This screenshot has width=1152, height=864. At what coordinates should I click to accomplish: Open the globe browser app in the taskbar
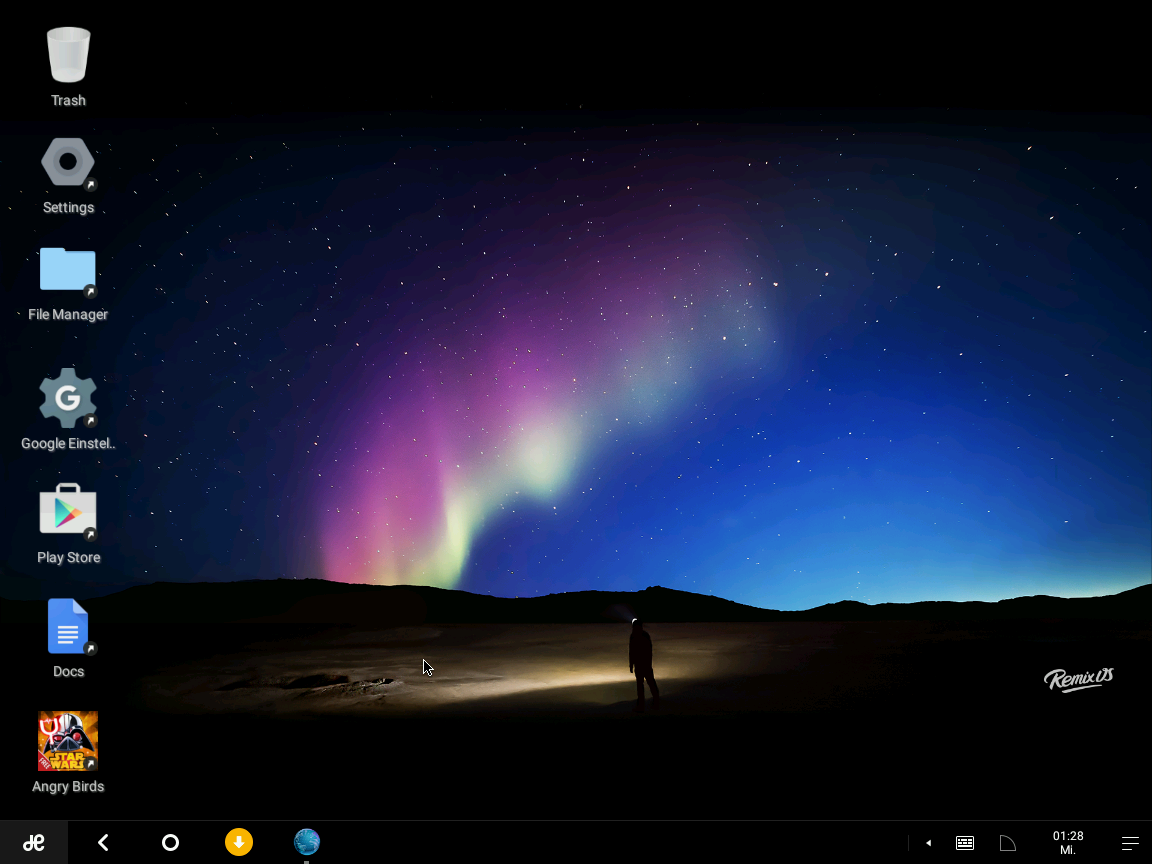(x=307, y=841)
